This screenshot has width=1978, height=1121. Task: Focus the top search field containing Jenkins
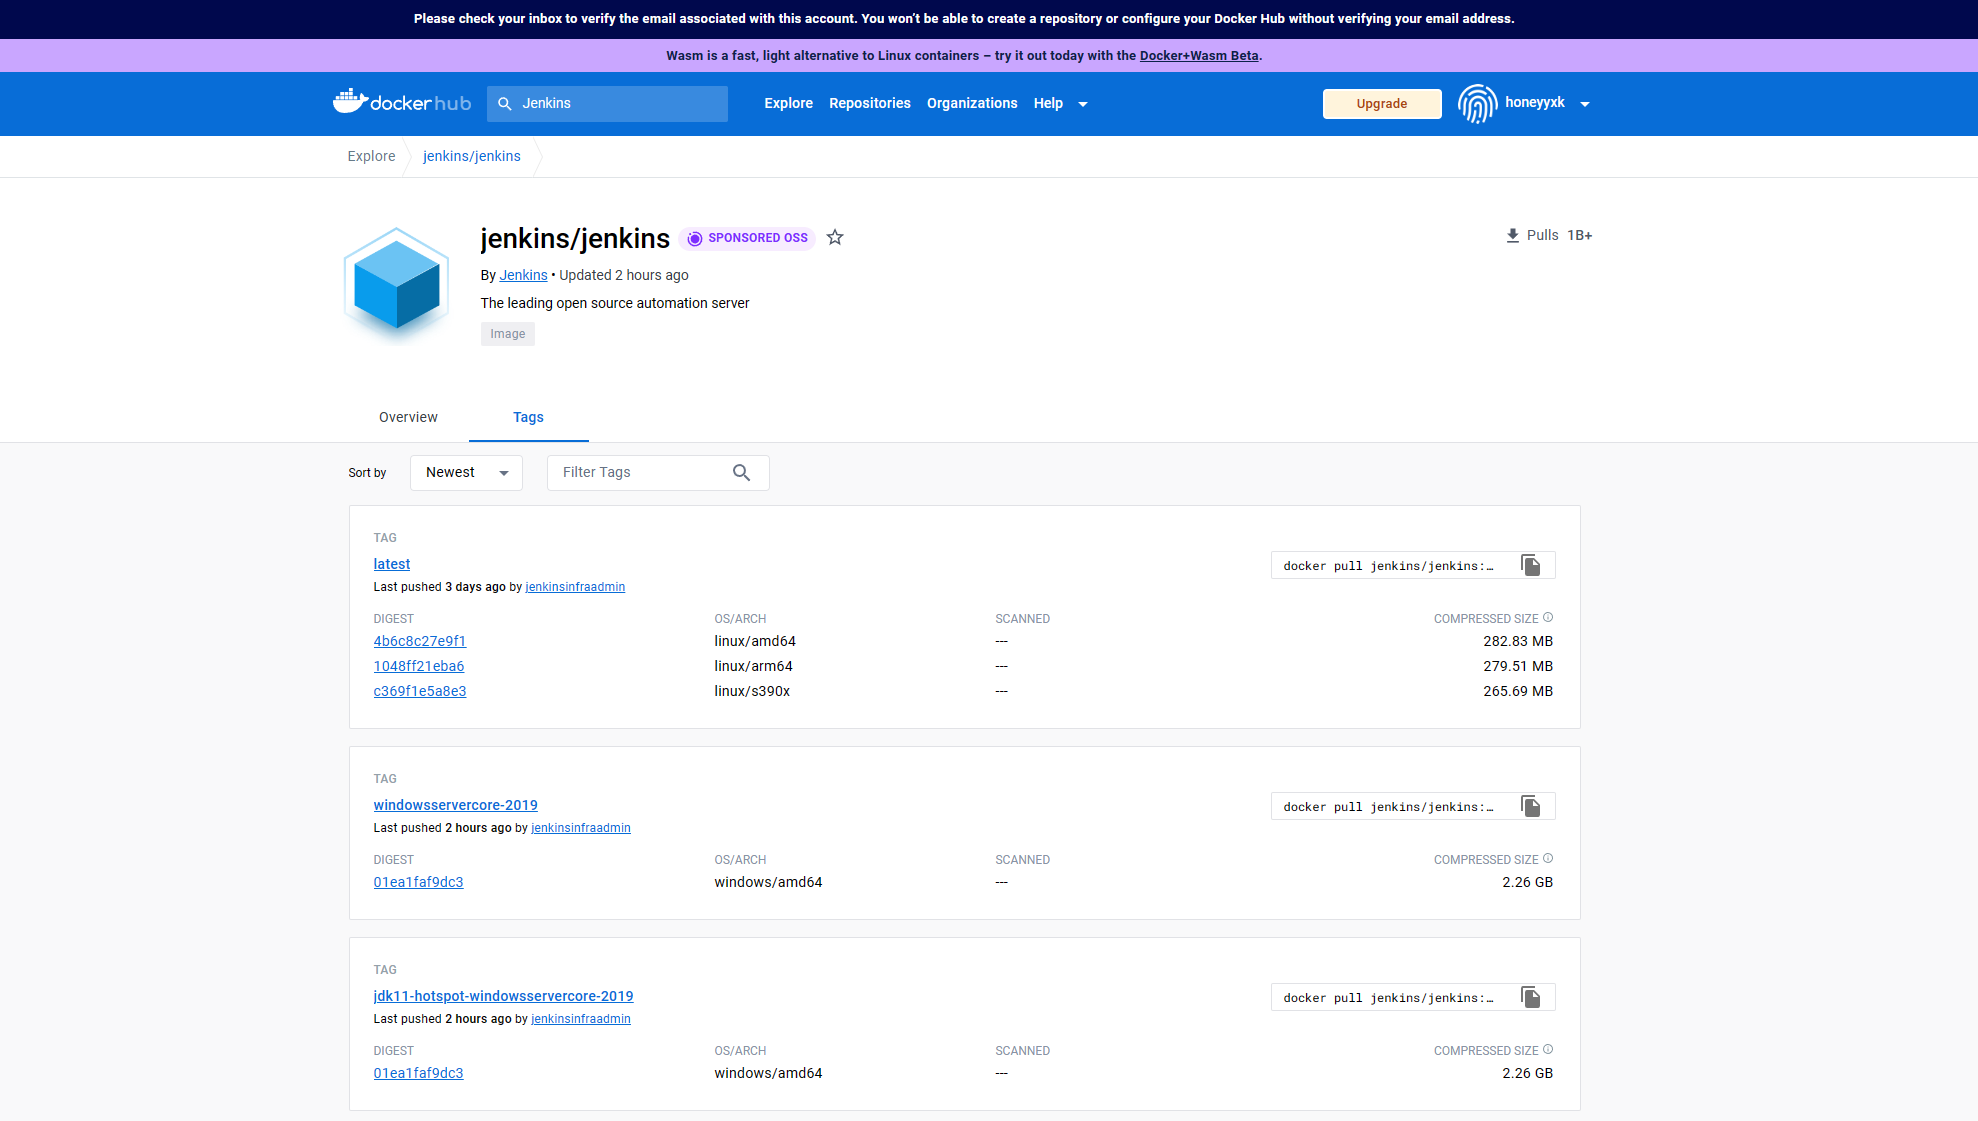pos(607,104)
